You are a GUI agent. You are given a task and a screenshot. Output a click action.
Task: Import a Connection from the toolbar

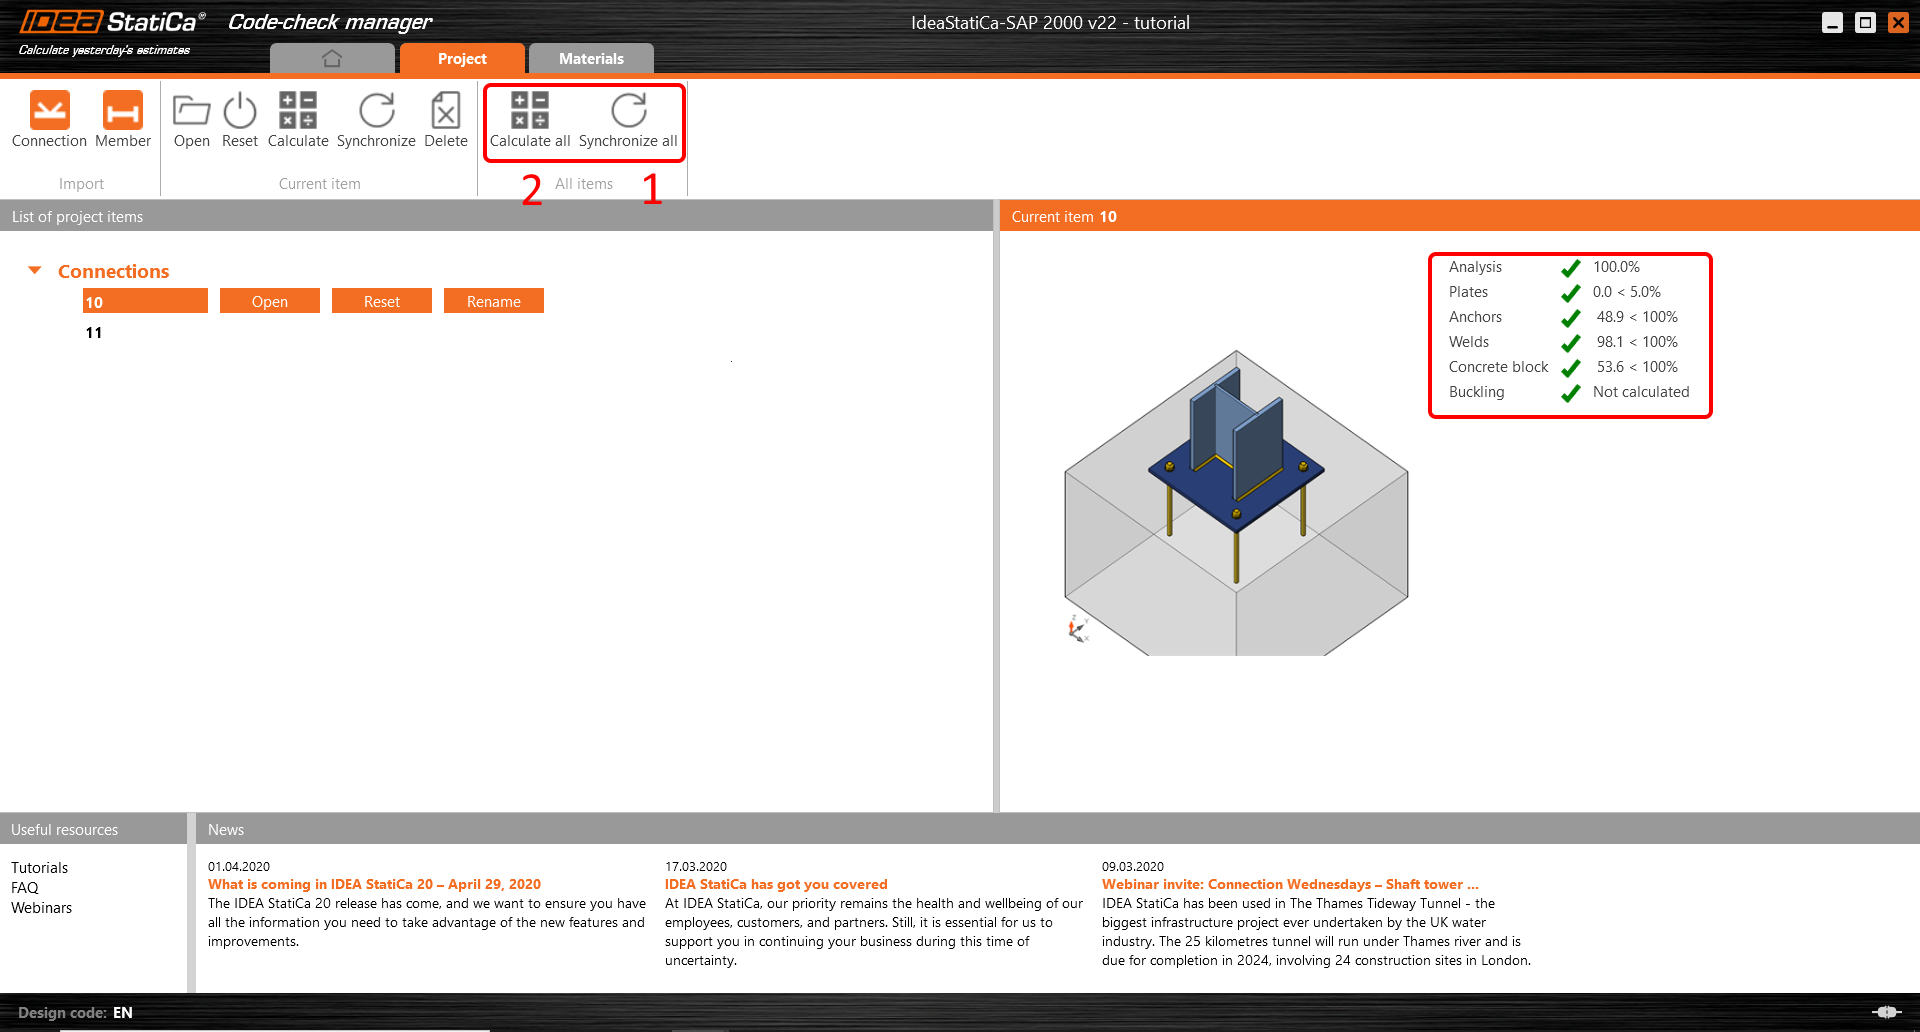(49, 119)
